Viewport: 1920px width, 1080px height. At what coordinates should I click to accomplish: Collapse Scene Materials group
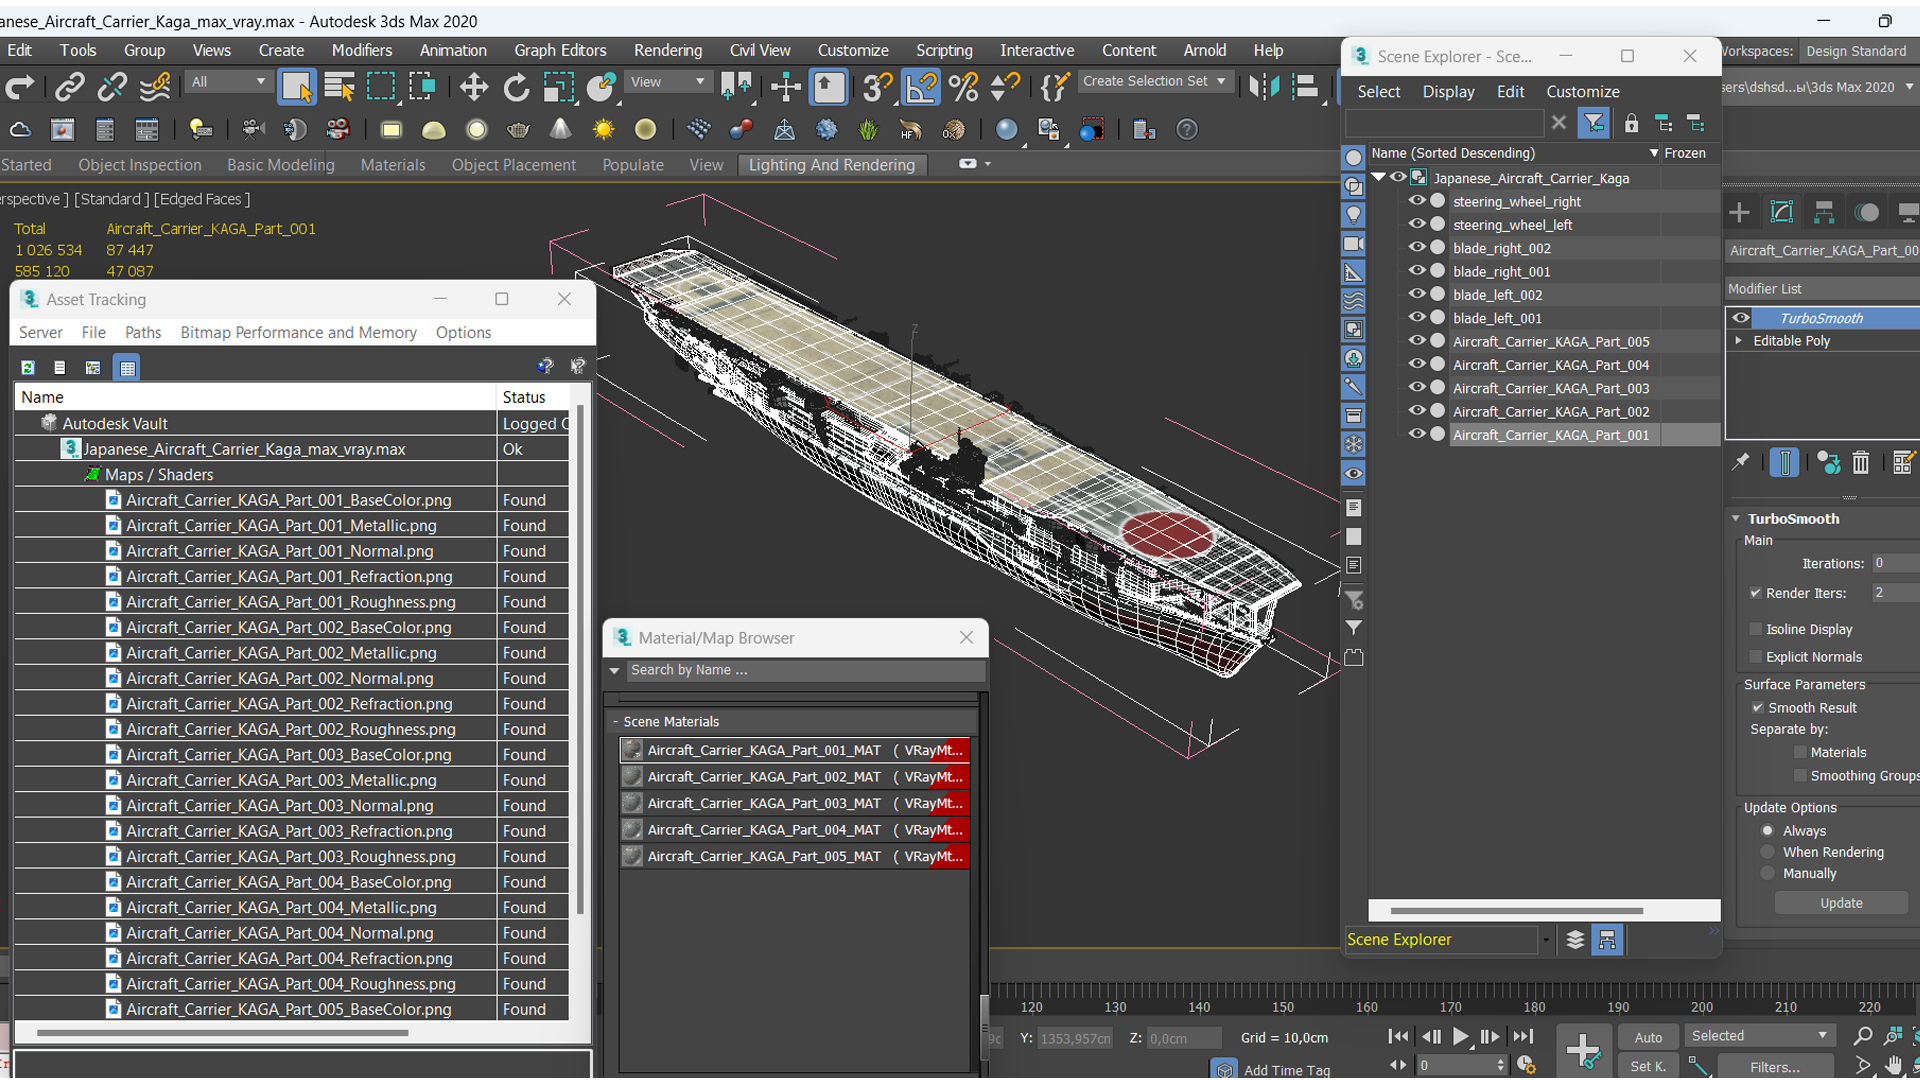coord(616,721)
